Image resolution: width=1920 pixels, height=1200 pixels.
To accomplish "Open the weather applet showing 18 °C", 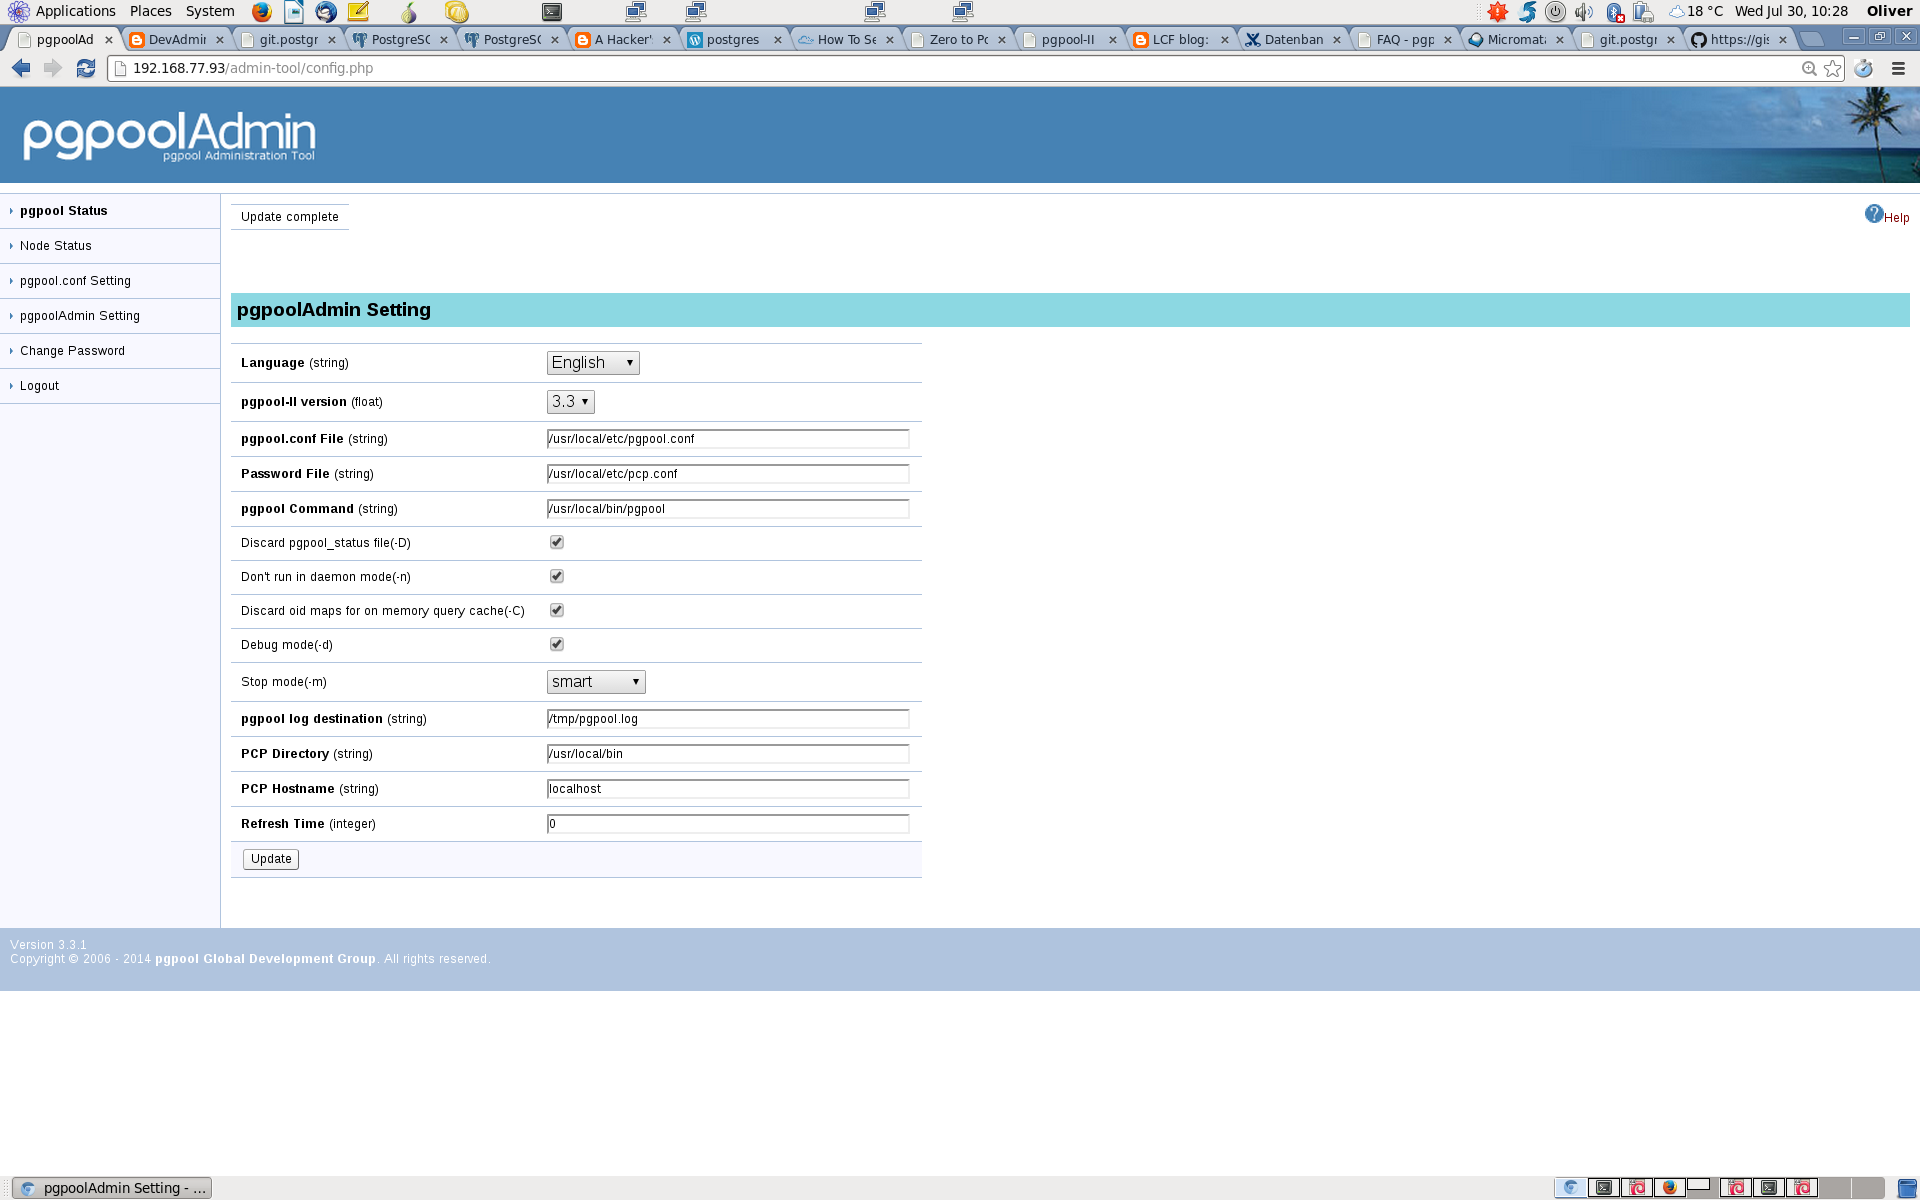I will pyautogui.click(x=1696, y=12).
